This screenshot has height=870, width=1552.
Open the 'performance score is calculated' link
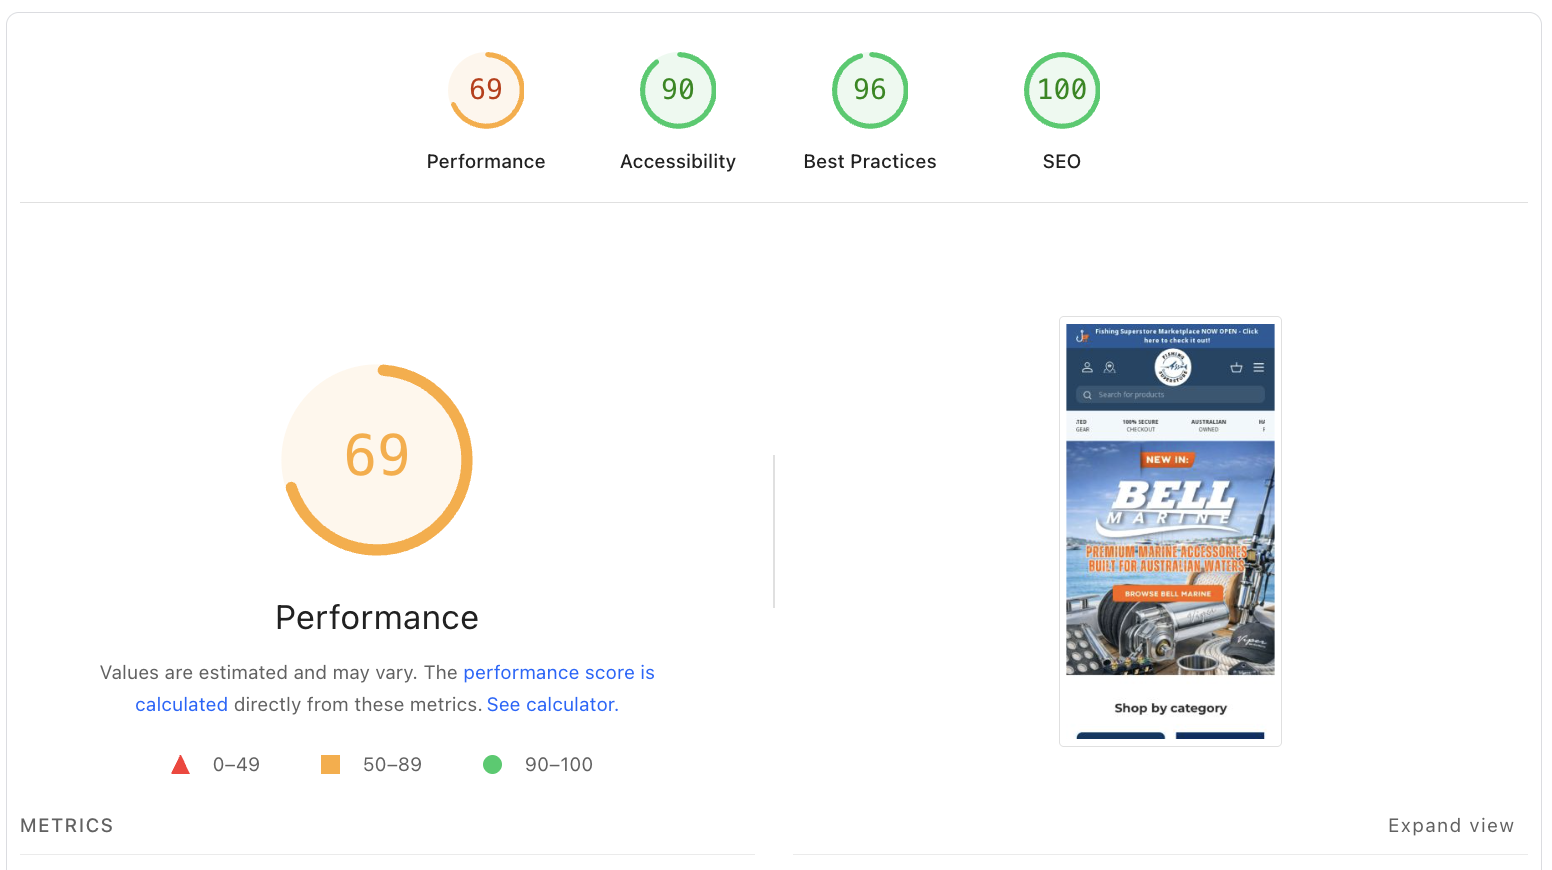click(x=558, y=673)
